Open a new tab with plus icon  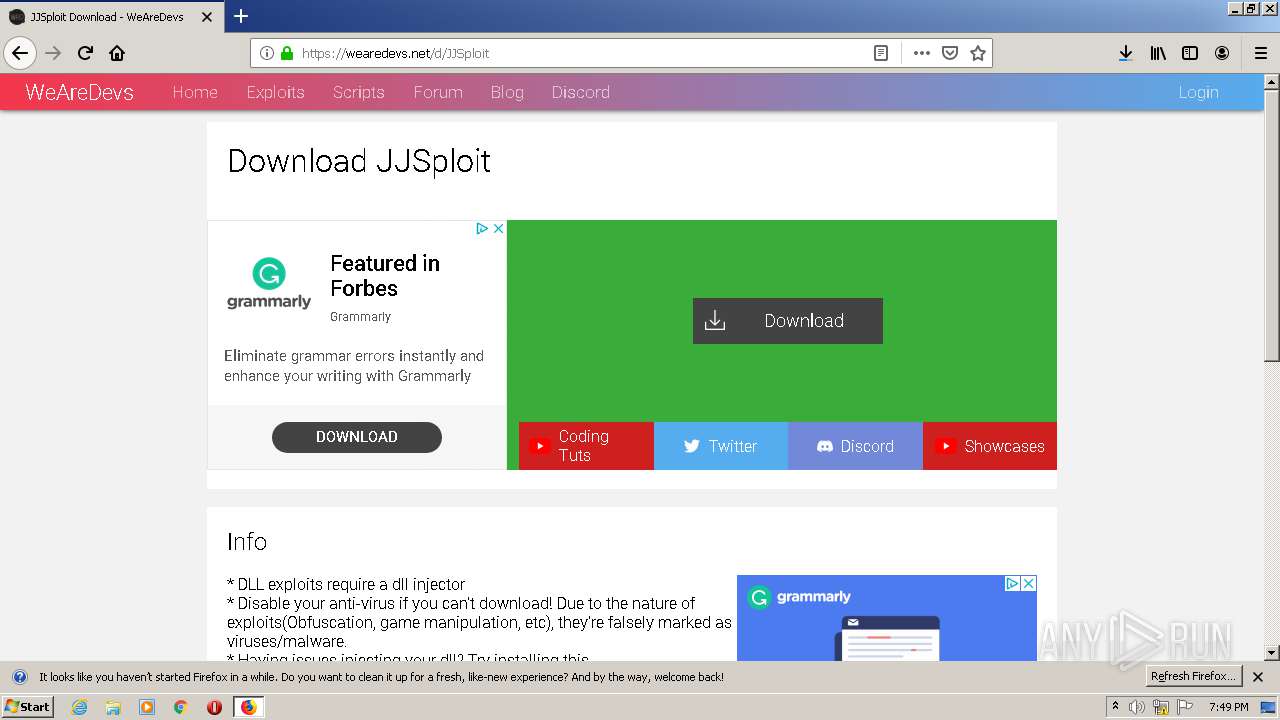point(241,16)
